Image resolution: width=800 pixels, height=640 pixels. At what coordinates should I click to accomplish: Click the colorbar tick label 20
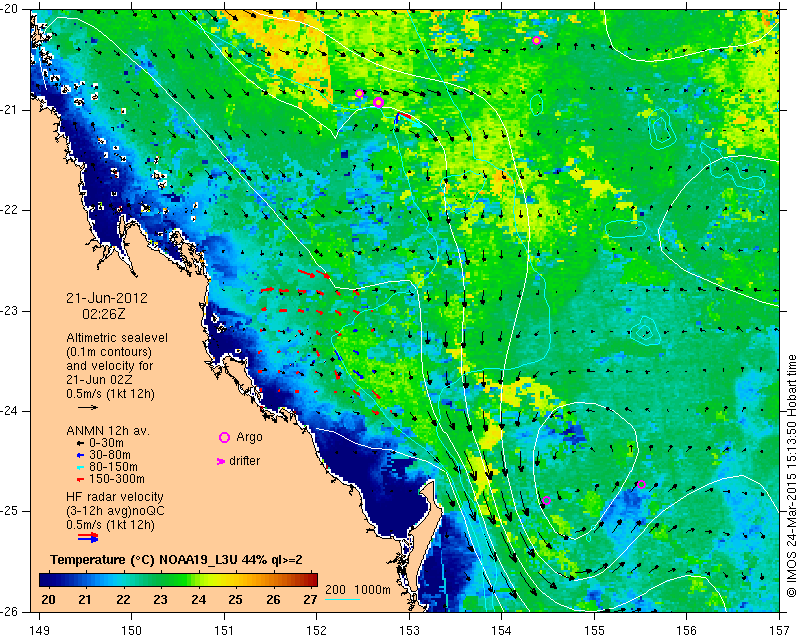click(x=48, y=599)
